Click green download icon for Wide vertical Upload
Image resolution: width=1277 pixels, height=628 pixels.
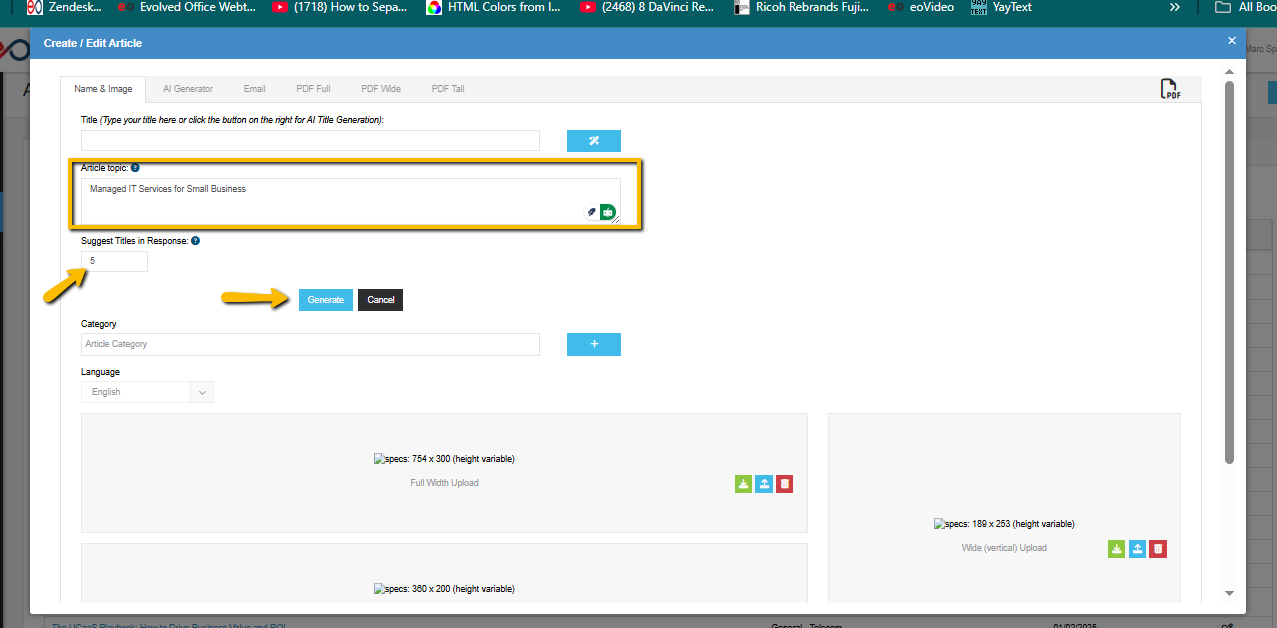click(x=1116, y=549)
